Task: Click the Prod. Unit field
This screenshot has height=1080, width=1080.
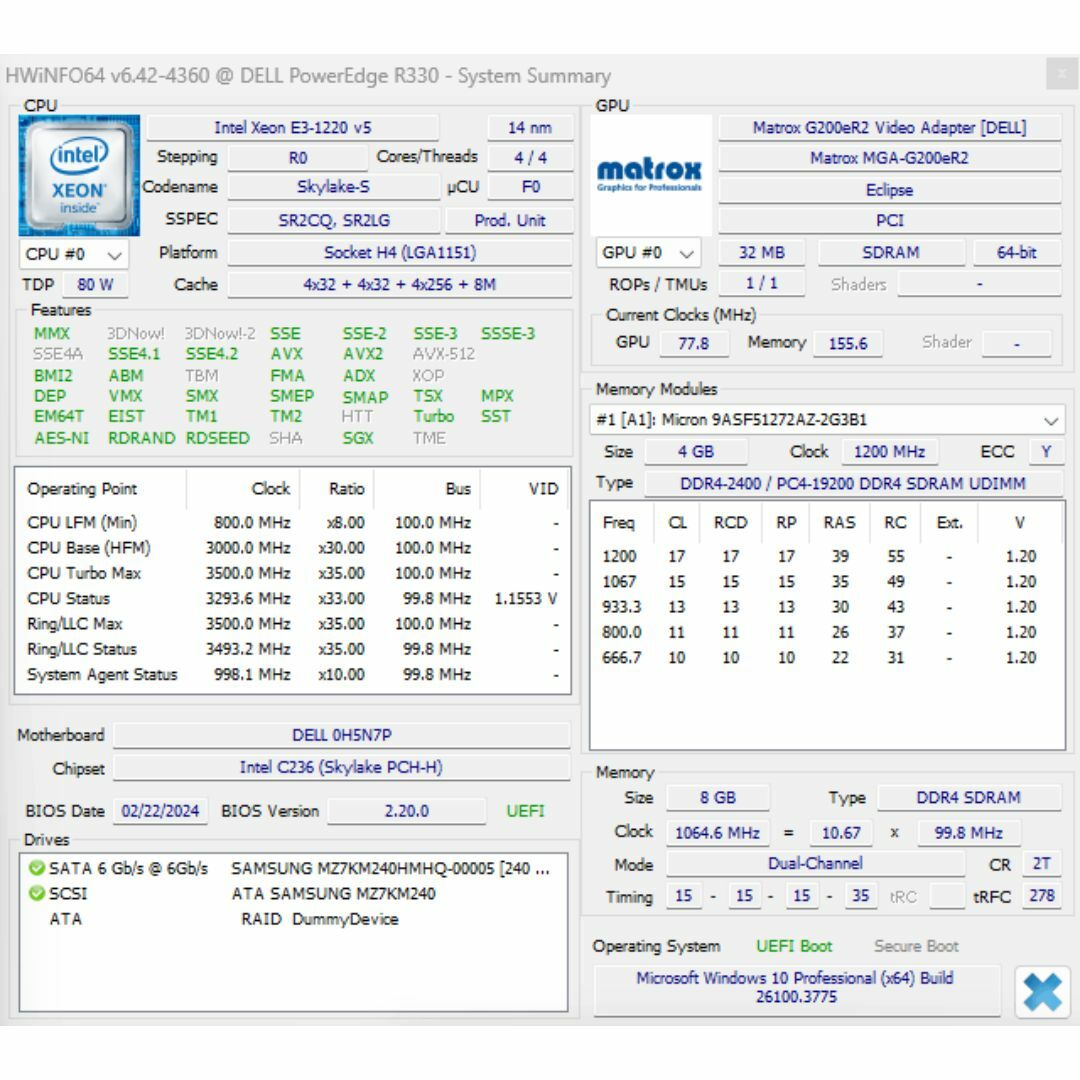Action: 510,220
